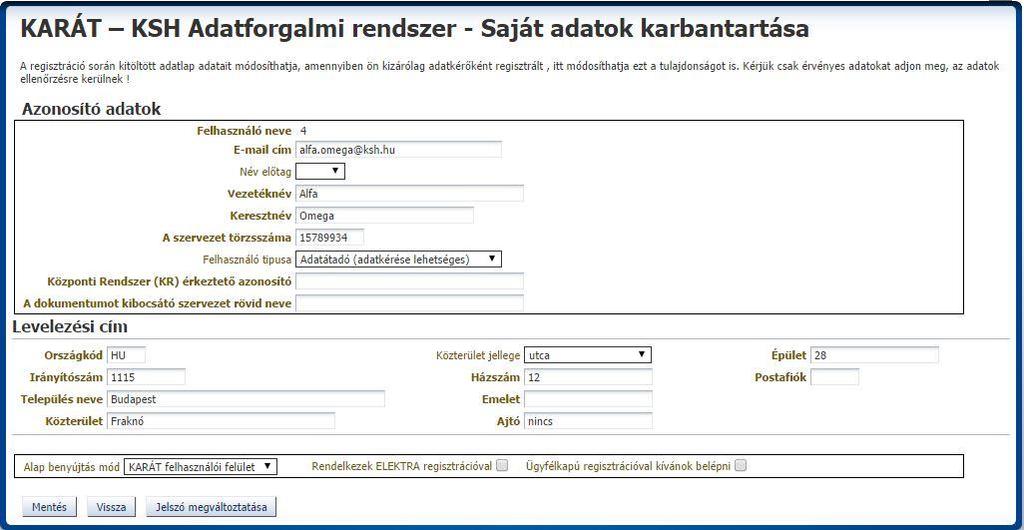1024x530 pixels.
Task: Click the Alap benyújtás mód label
Action: 71,467
